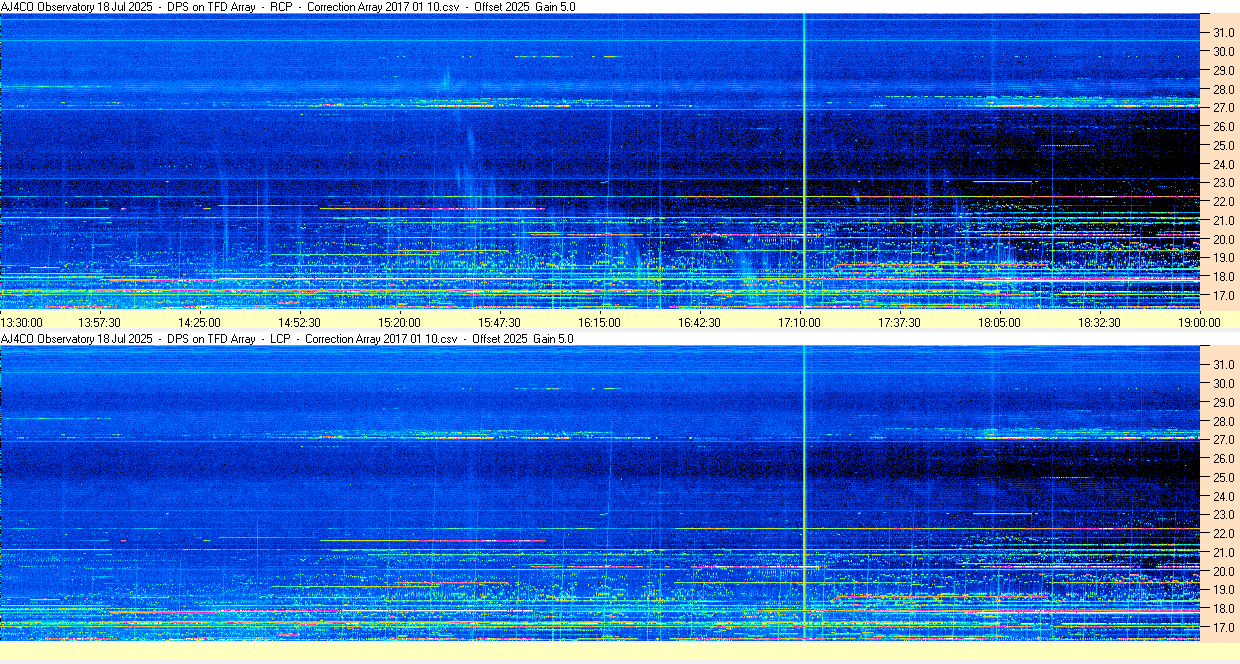Screen dimensions: 1240x664
Task: Click the LCP spectrogram title header text
Action: tap(288, 339)
